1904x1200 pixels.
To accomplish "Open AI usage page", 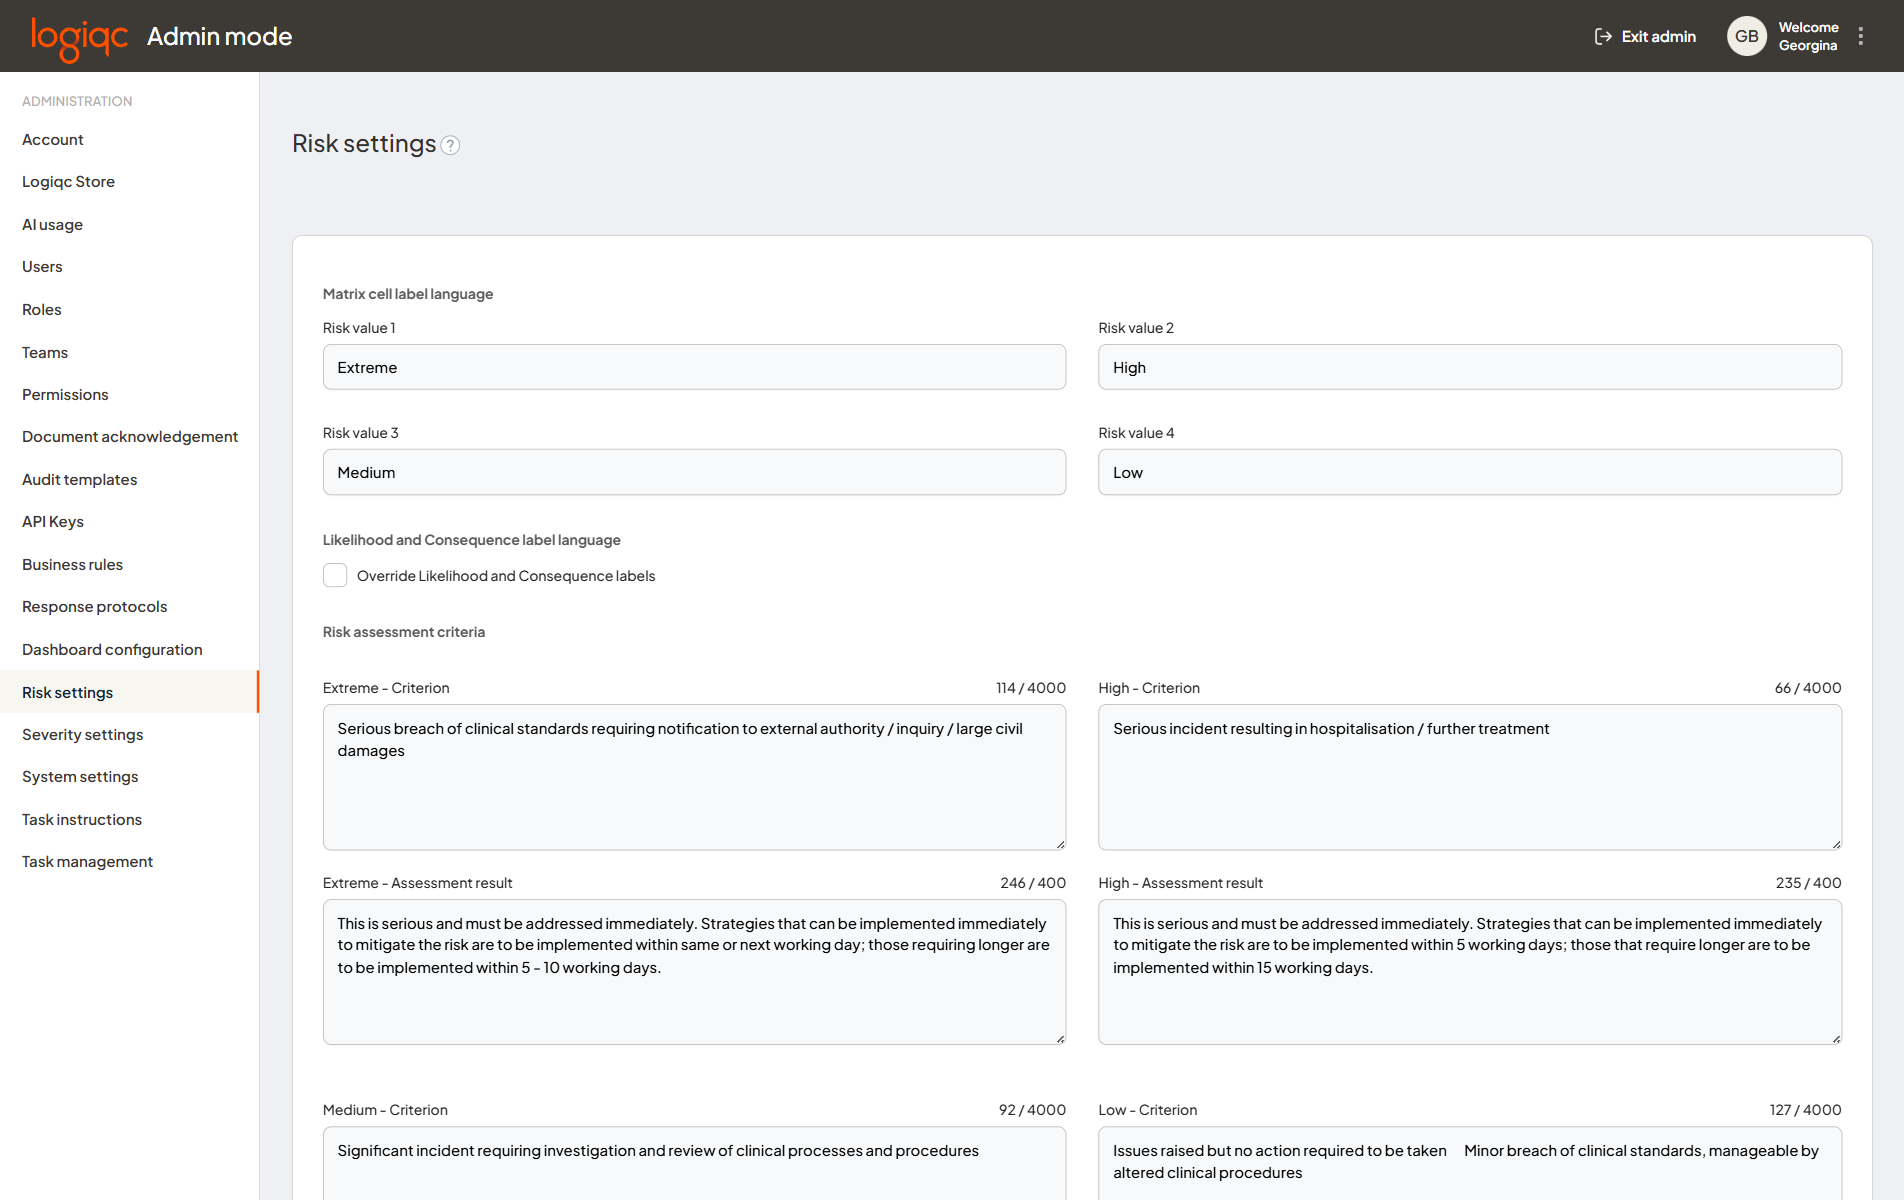I will (52, 225).
